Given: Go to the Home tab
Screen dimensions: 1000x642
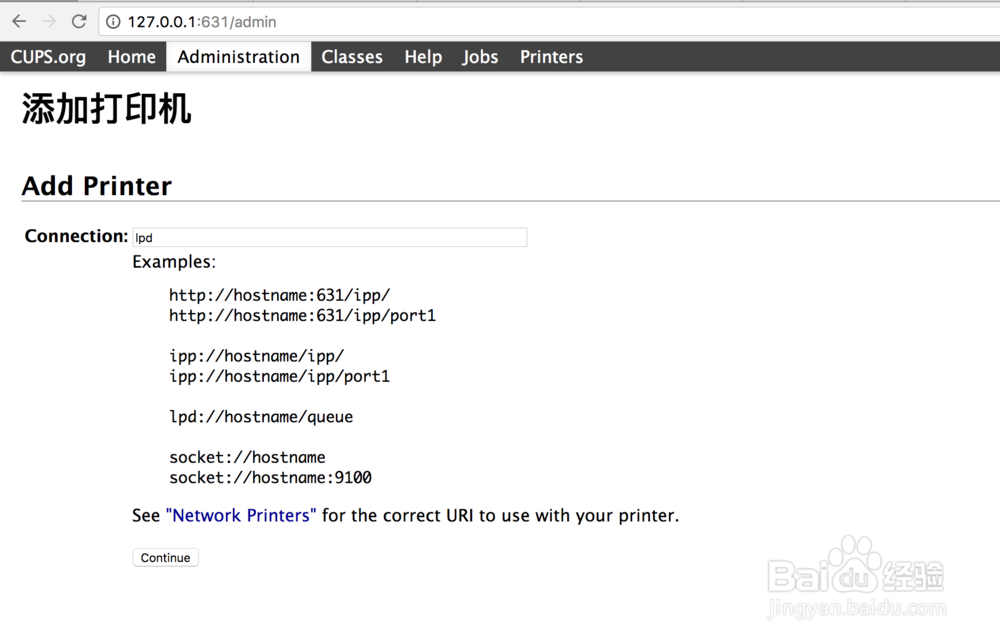Looking at the screenshot, I should click(x=132, y=57).
